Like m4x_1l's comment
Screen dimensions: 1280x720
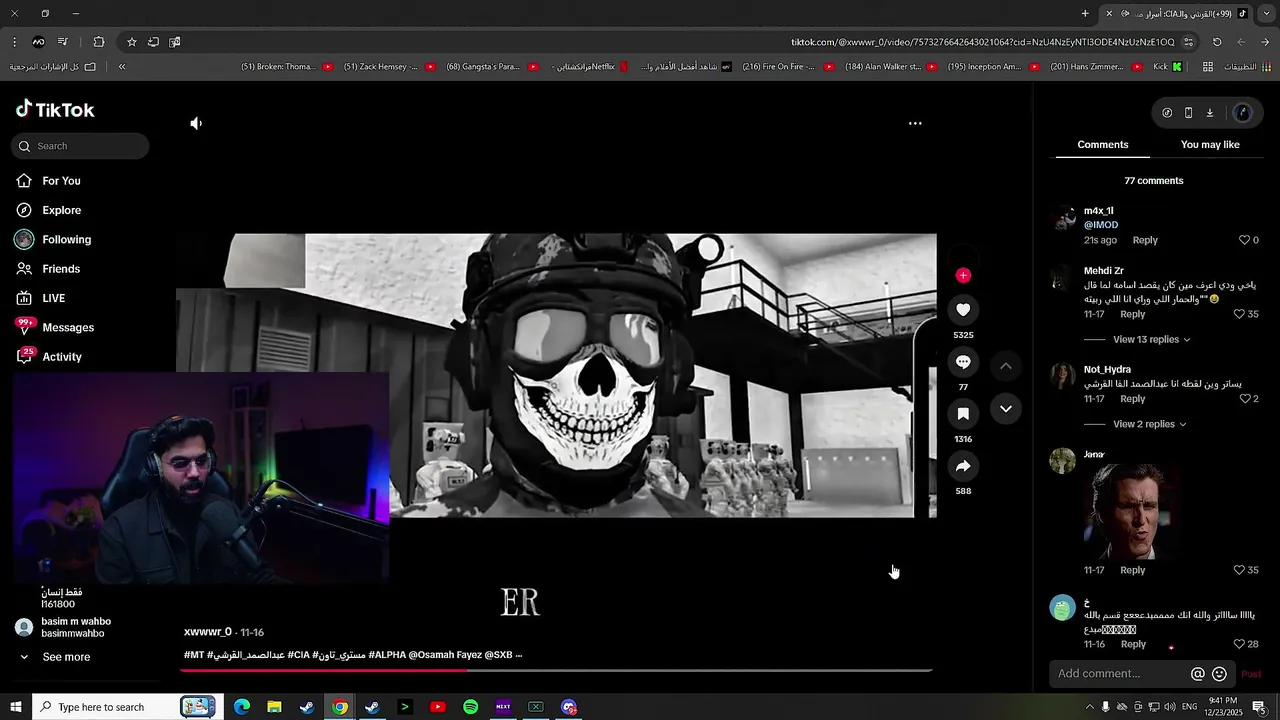(1244, 240)
